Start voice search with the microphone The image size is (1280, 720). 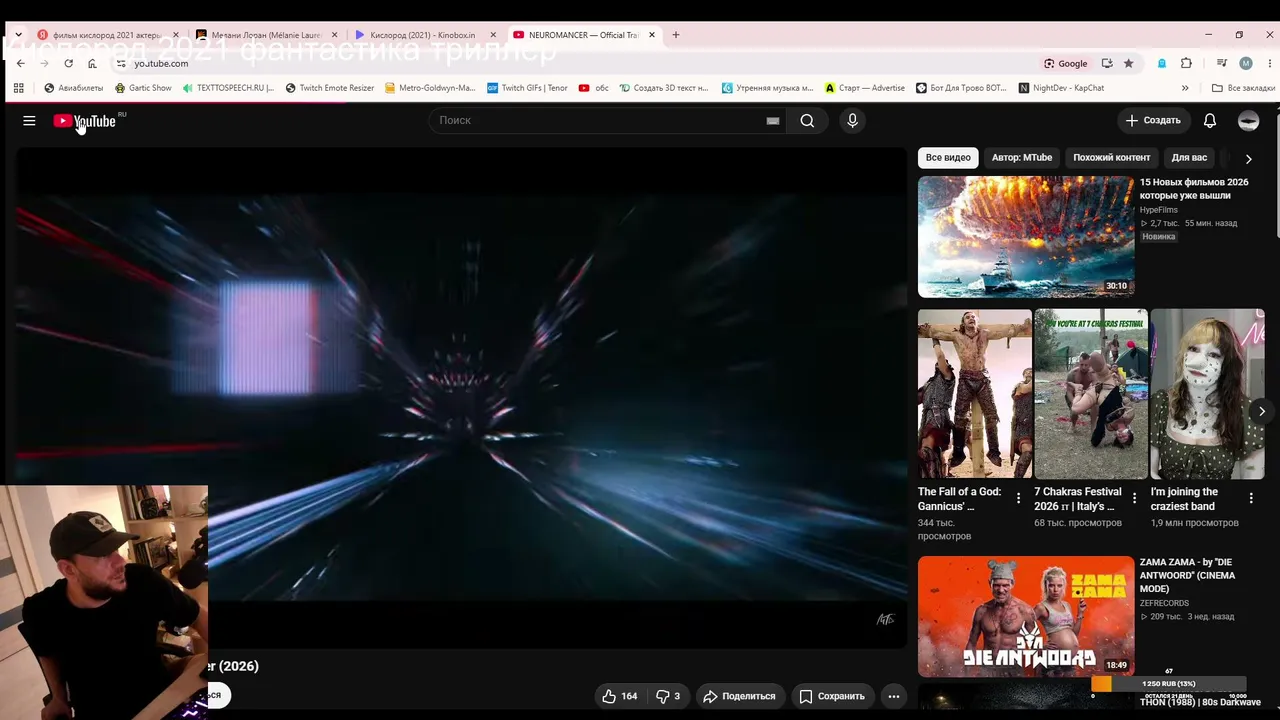852,121
